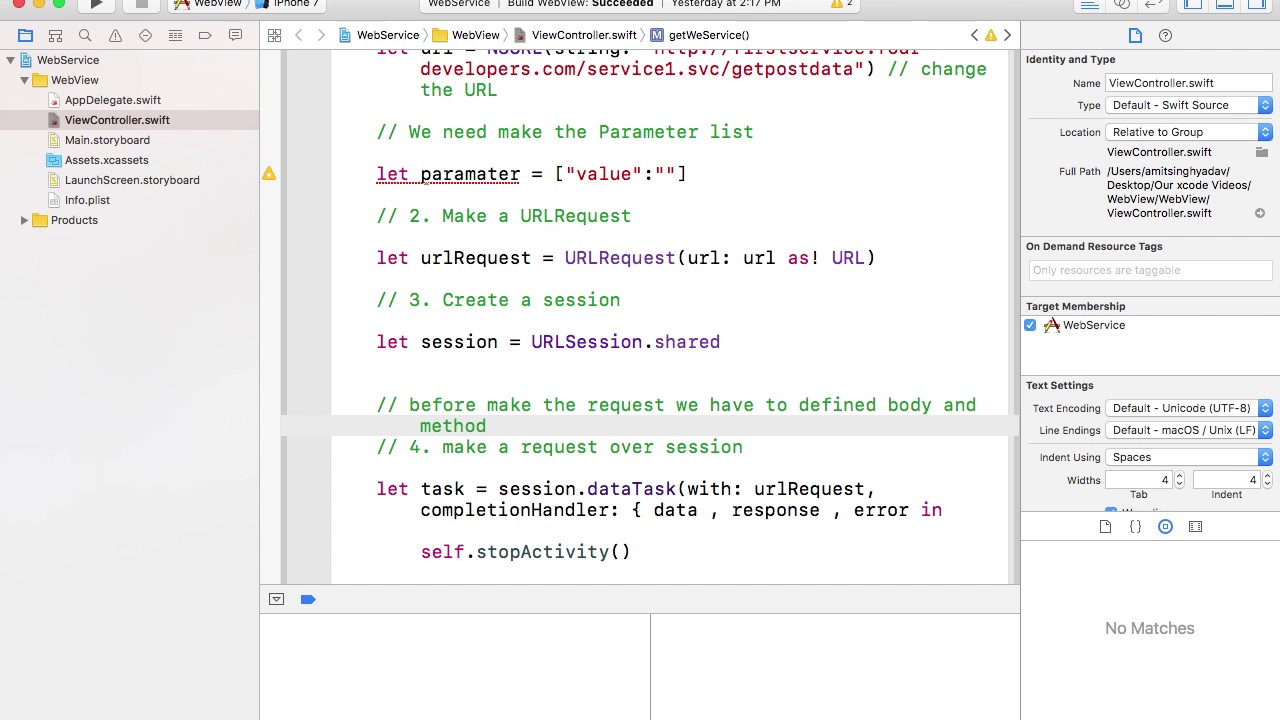Show the Quick Help inspector

click(1165, 36)
